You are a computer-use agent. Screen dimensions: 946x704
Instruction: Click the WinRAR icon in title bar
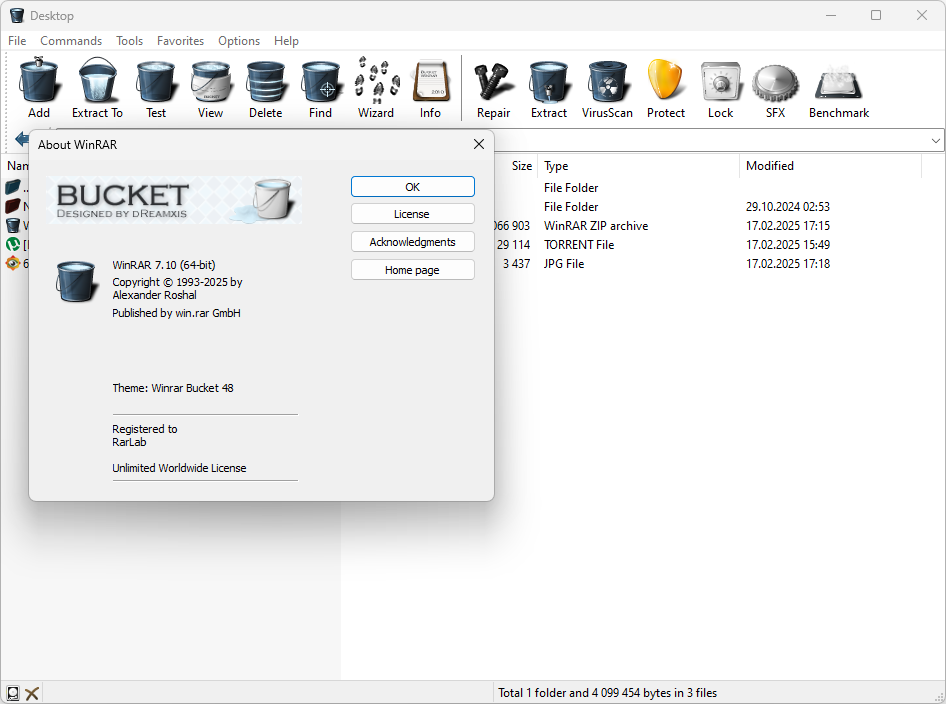[17, 15]
